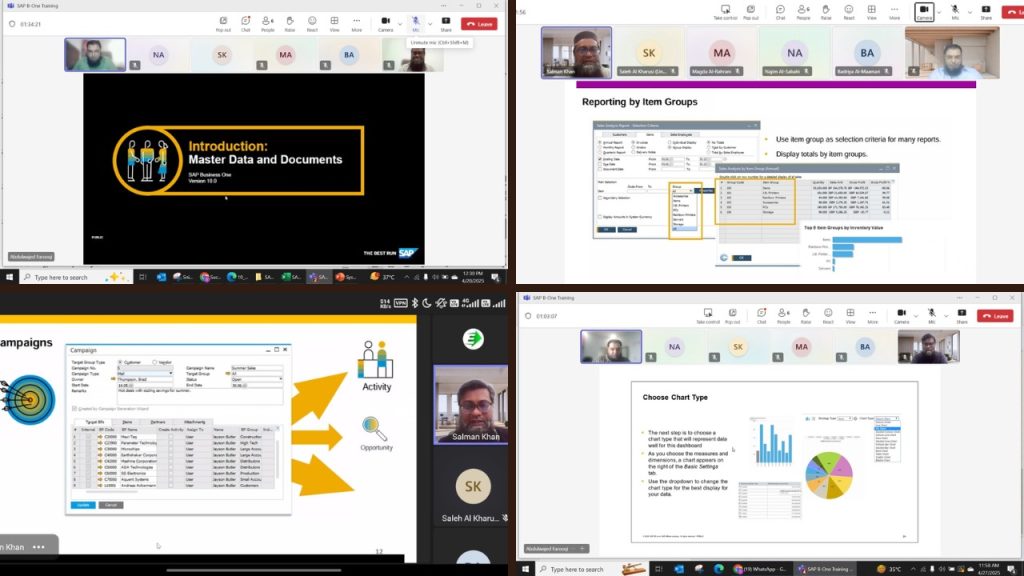Image resolution: width=1024 pixels, height=576 pixels.
Task: Open Start menu below Chart Type meeting
Action: coord(526,569)
